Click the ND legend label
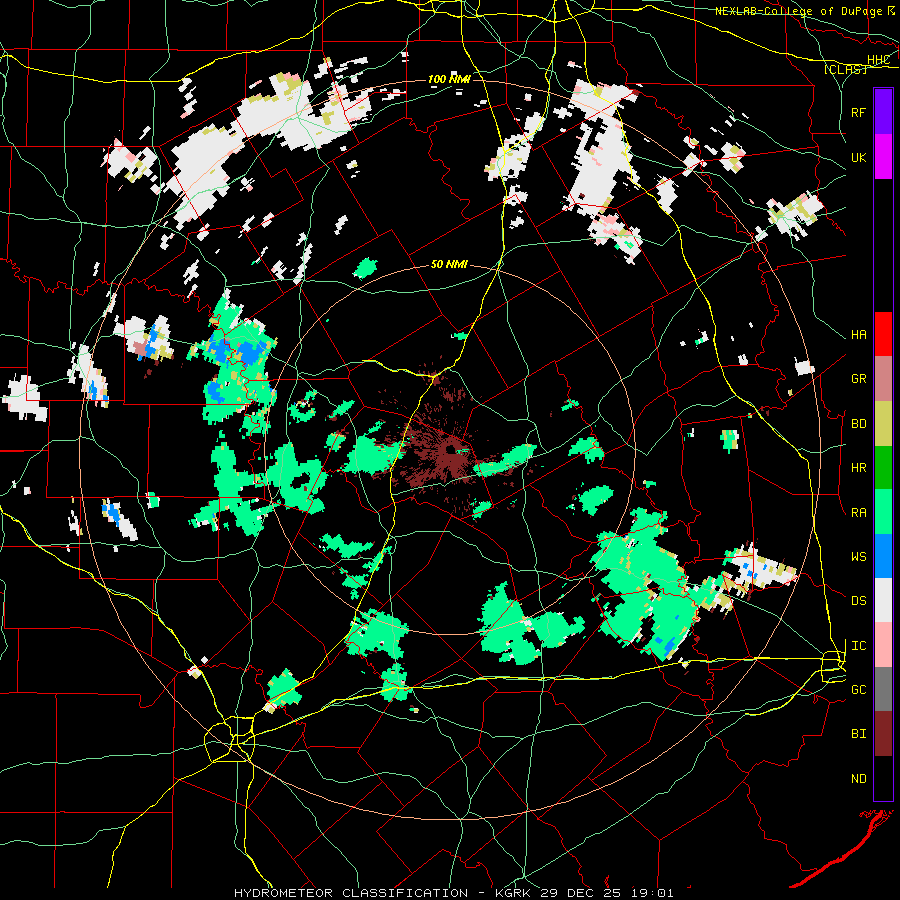The width and height of the screenshot is (900, 900). [858, 779]
